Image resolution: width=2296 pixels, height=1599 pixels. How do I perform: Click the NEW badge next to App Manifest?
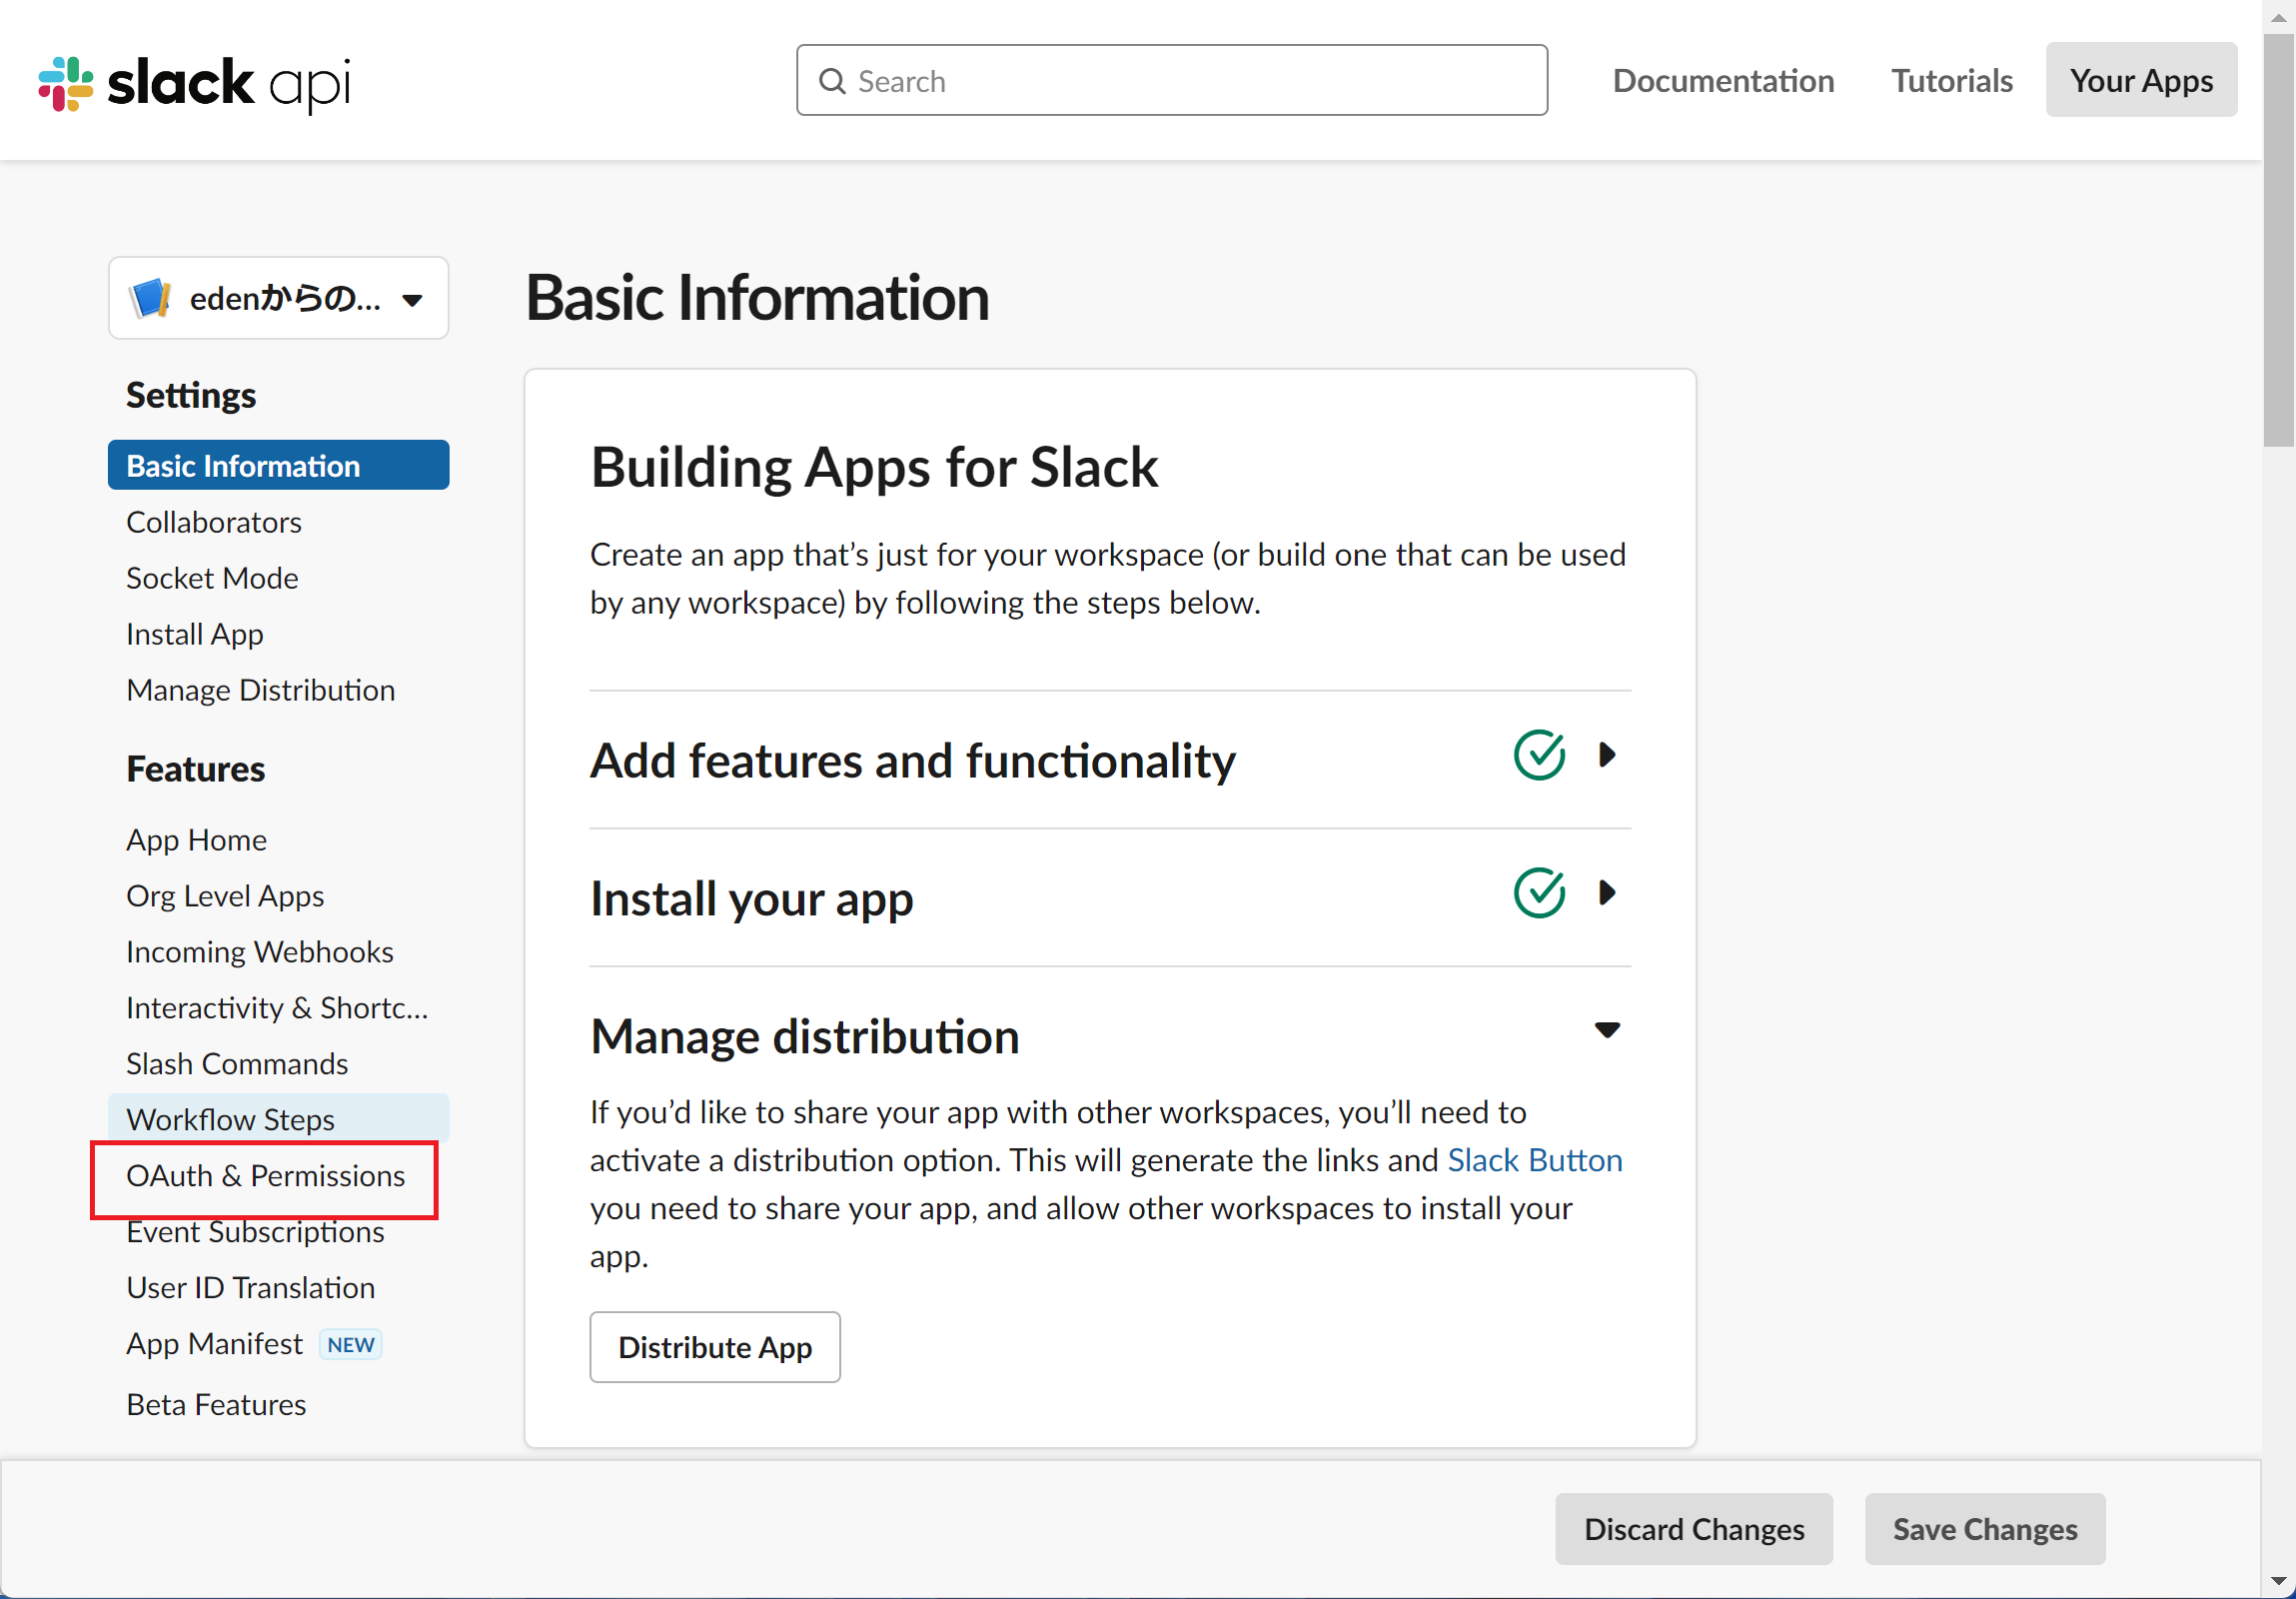coord(351,1344)
